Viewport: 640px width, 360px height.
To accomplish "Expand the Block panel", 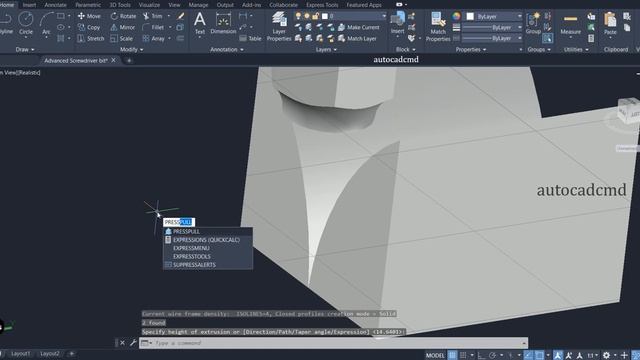I will (x=405, y=49).
